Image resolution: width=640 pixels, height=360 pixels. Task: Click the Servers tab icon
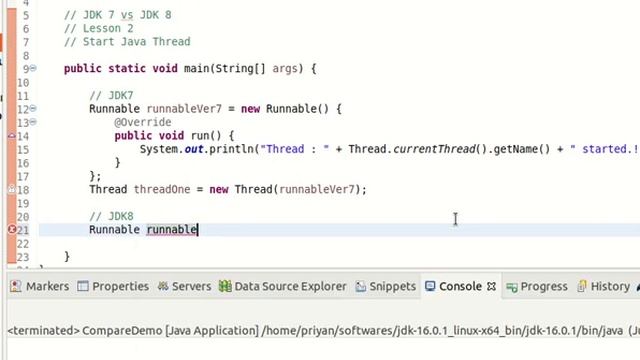[x=163, y=286]
